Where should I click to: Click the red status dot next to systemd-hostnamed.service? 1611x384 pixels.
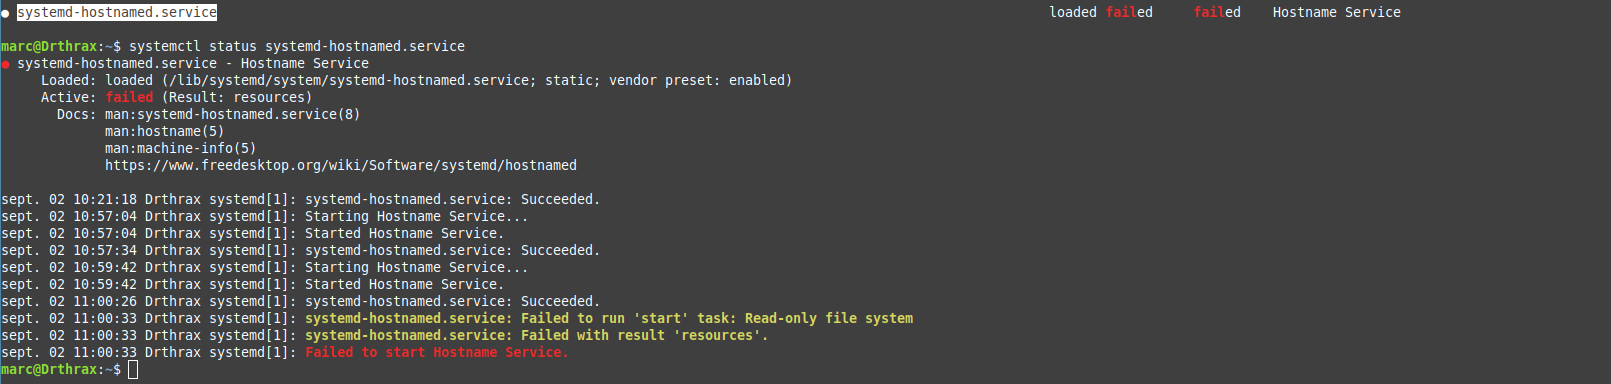pyautogui.click(x=5, y=64)
